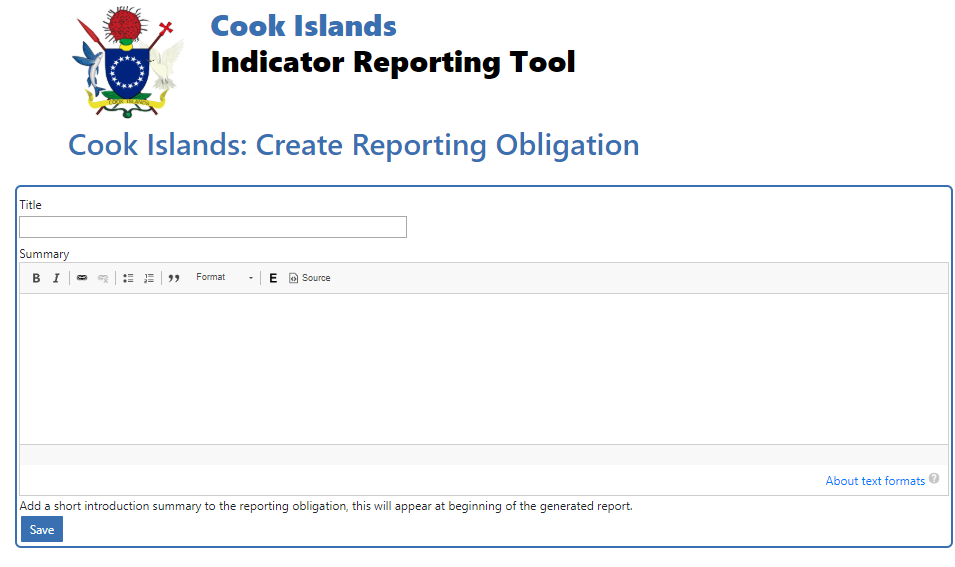Screen dimensions: 955x567
Task: Click the Create Reporting Obligation page heading
Action: tap(353, 145)
